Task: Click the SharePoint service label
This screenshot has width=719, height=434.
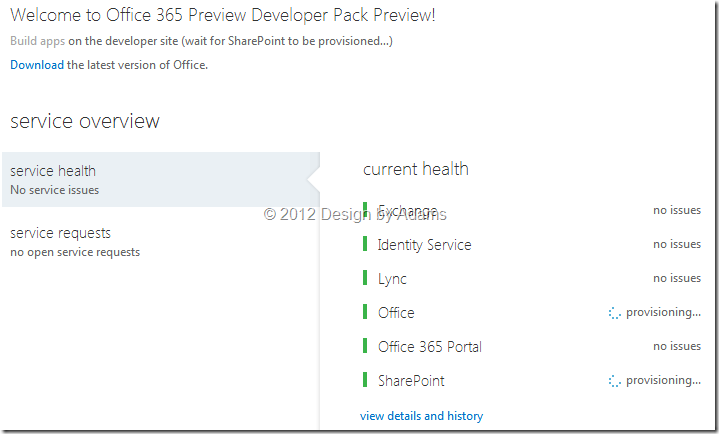Action: tap(411, 381)
